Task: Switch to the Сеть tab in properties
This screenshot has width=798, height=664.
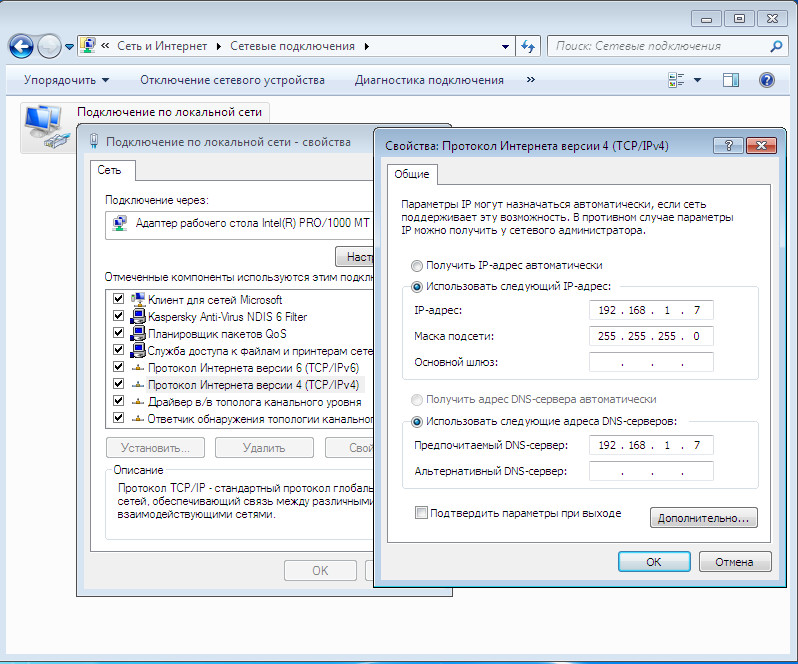Action: (x=109, y=170)
